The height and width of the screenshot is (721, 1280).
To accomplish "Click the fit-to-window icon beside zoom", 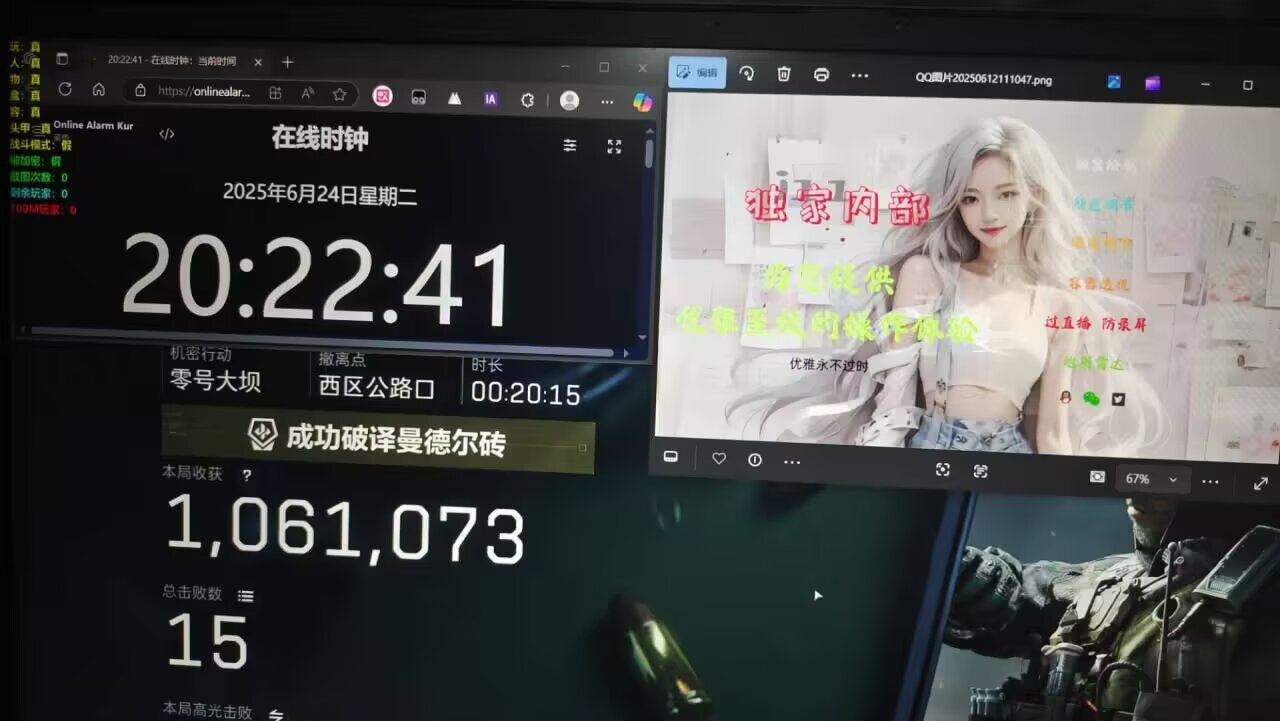I will click(1097, 477).
